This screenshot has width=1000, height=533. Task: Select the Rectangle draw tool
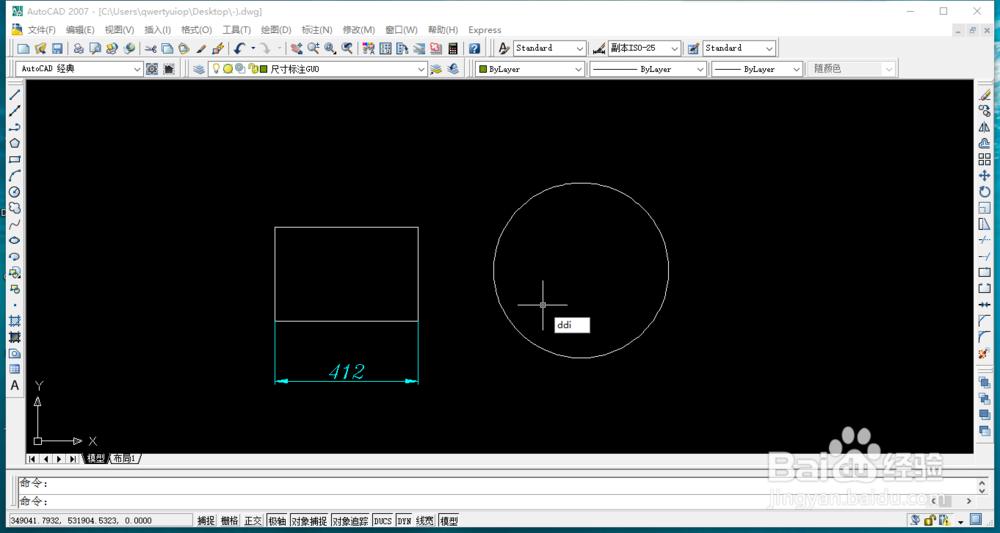15,159
